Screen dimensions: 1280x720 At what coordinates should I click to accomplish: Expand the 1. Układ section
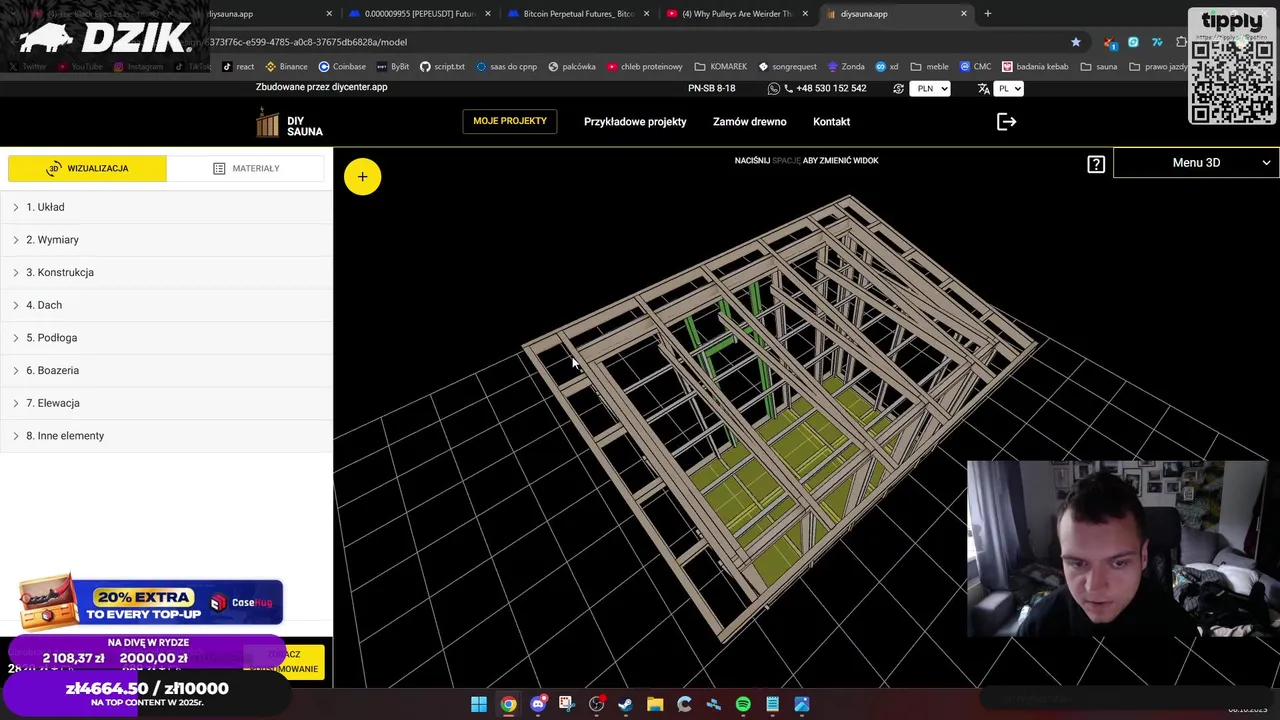pos(166,207)
